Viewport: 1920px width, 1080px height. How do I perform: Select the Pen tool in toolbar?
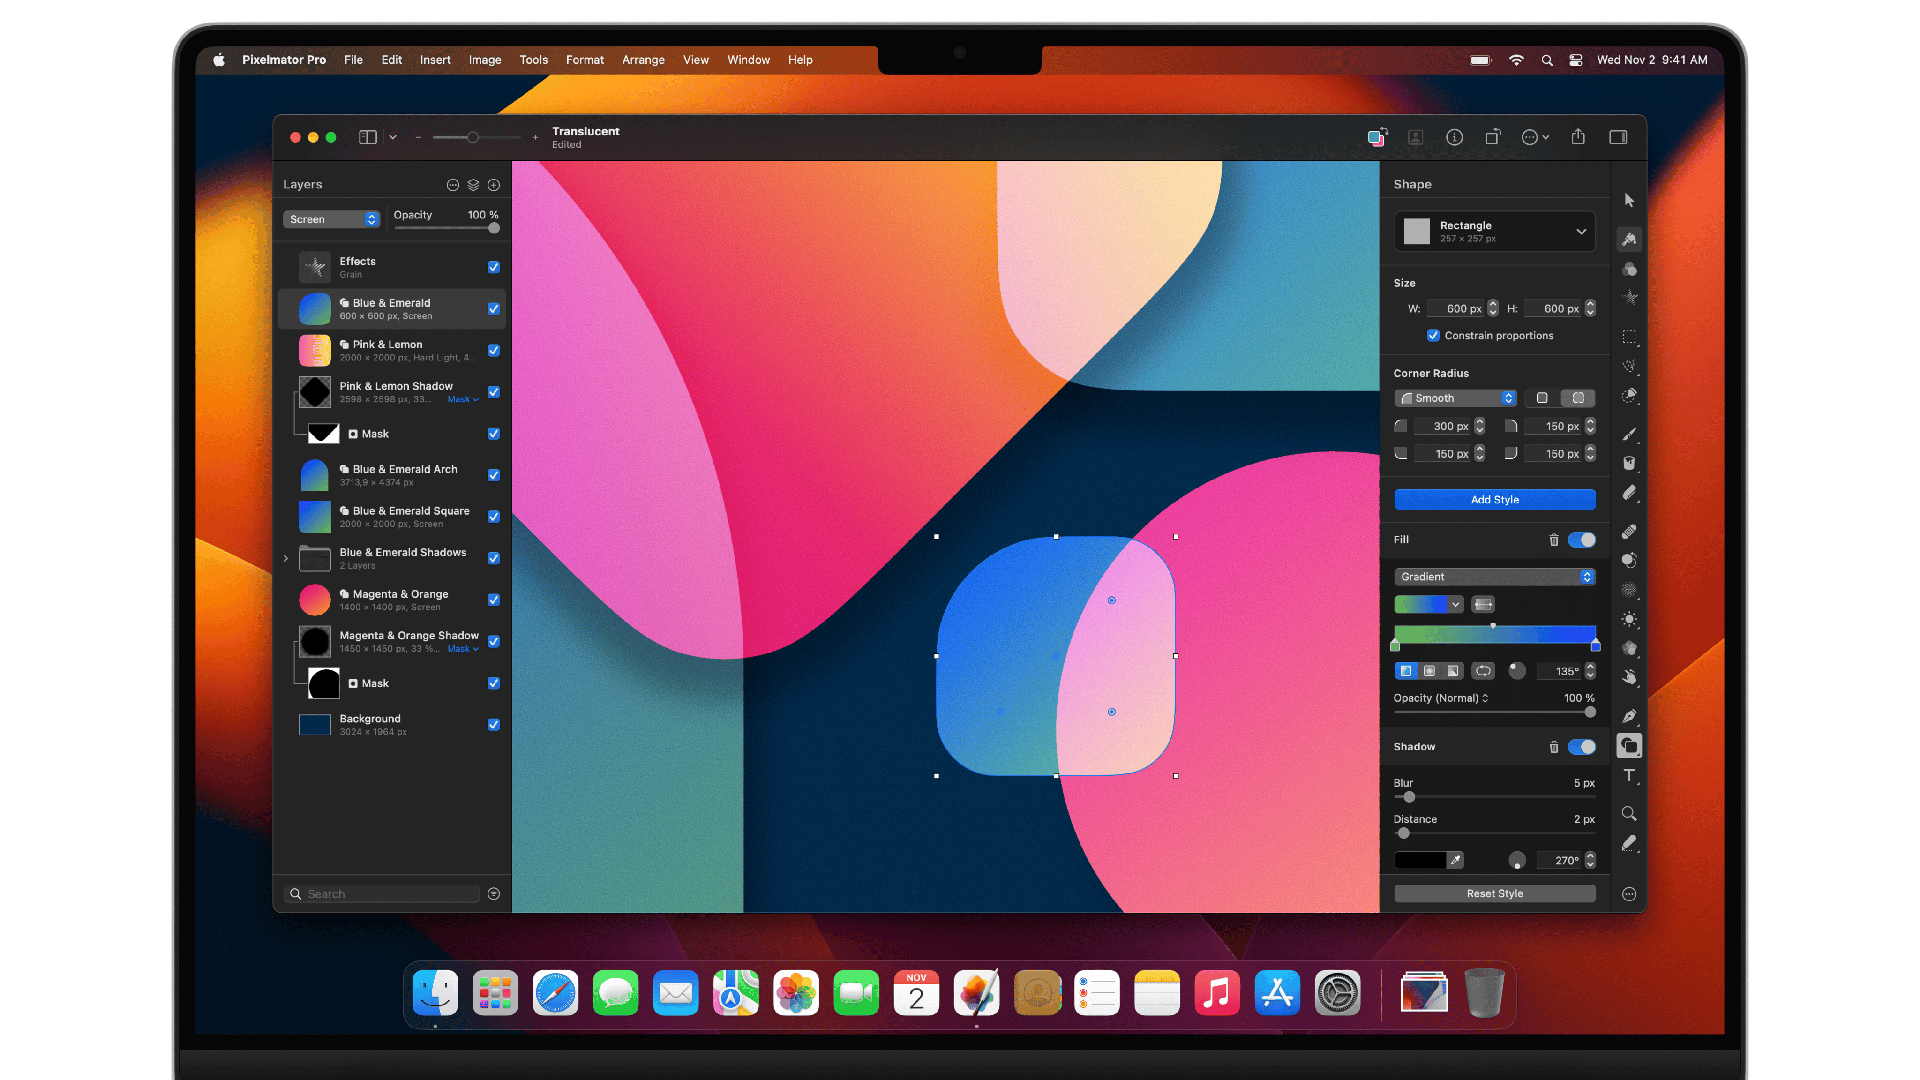(x=1629, y=716)
